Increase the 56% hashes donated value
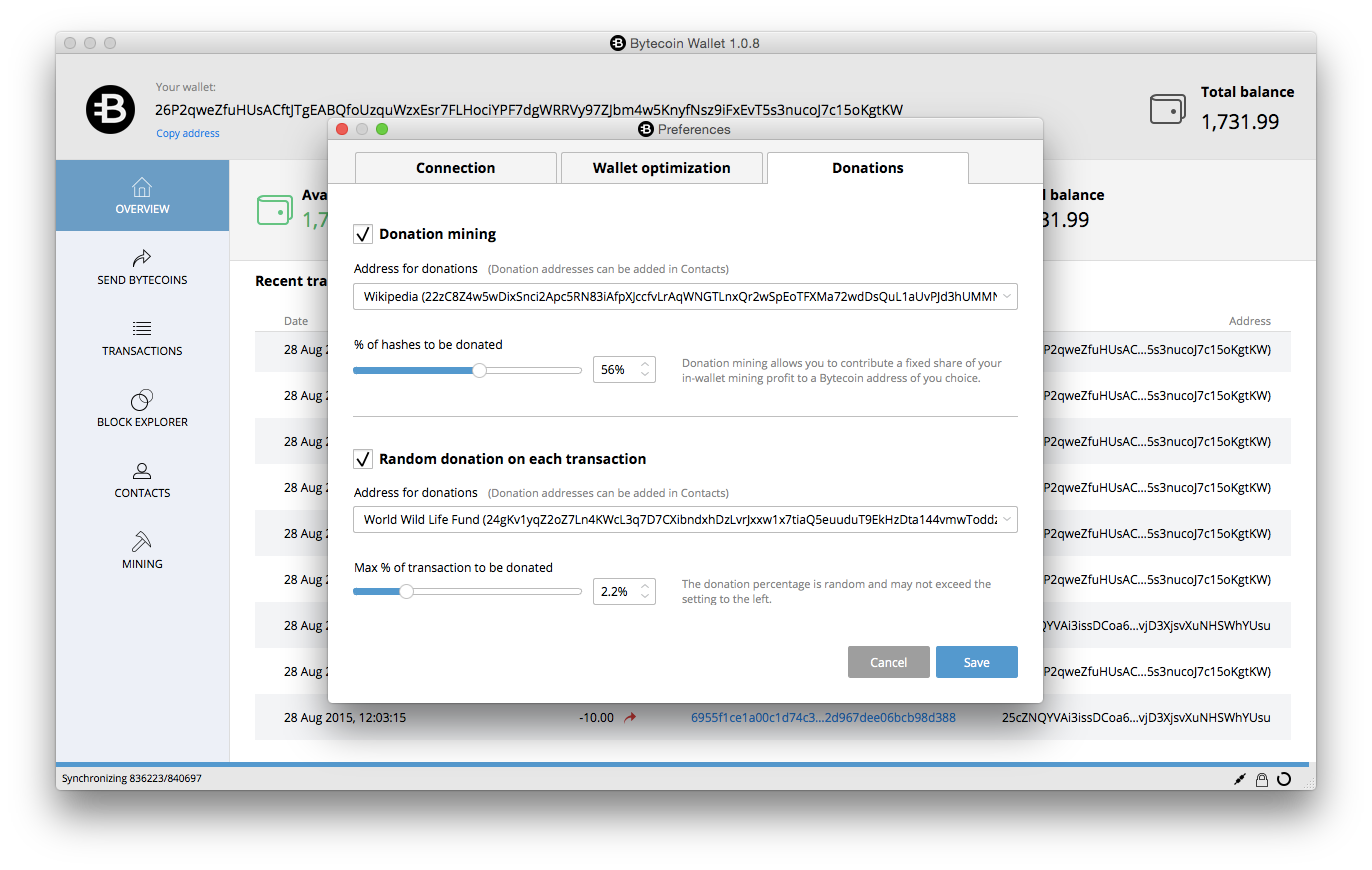This screenshot has height=870, width=1372. (x=645, y=364)
